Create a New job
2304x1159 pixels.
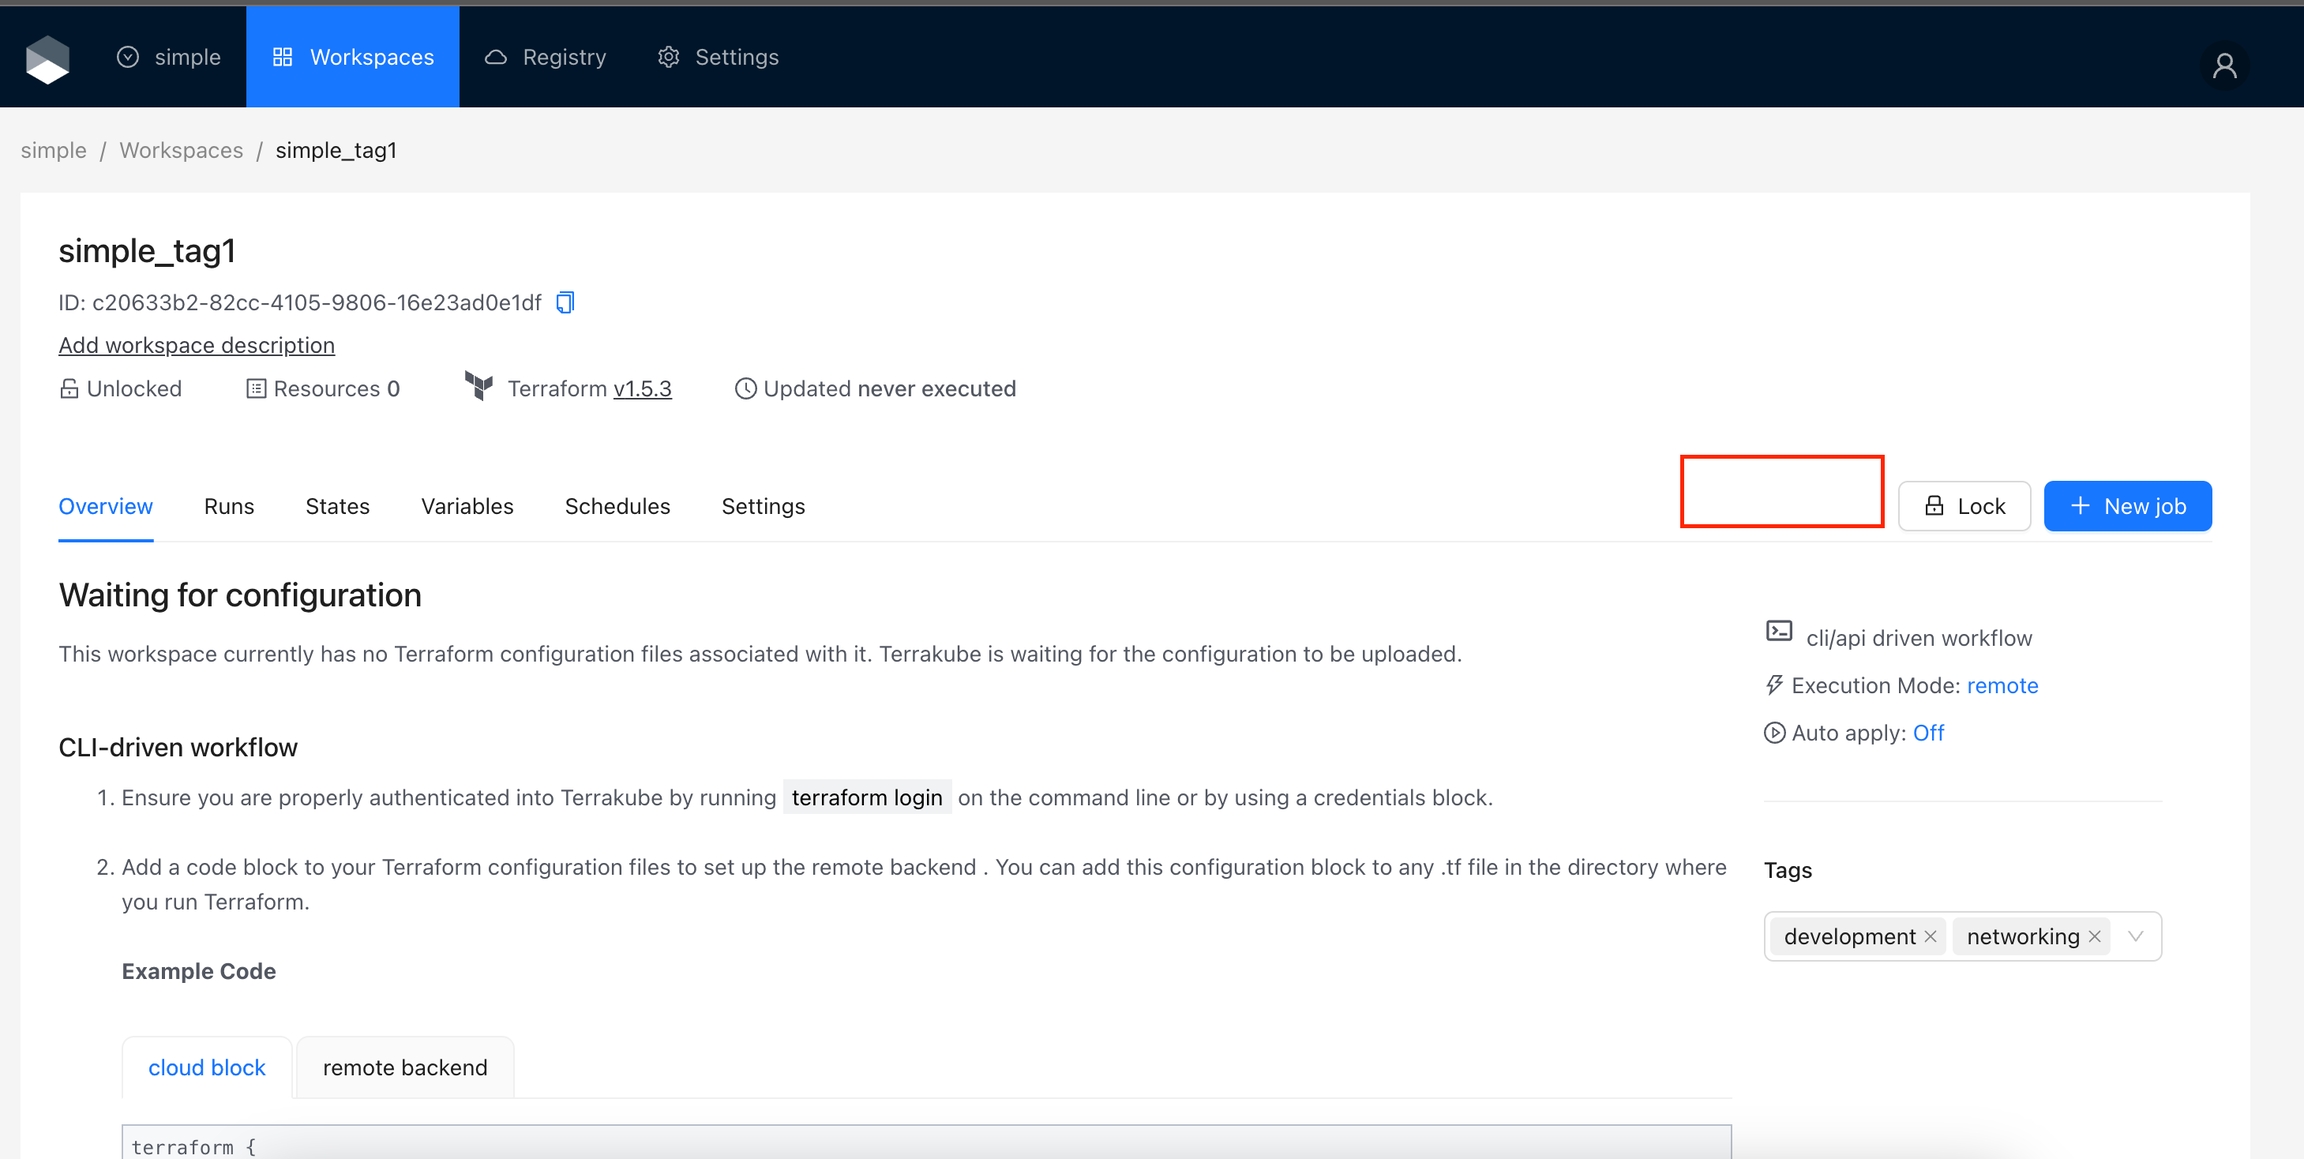coord(2127,506)
